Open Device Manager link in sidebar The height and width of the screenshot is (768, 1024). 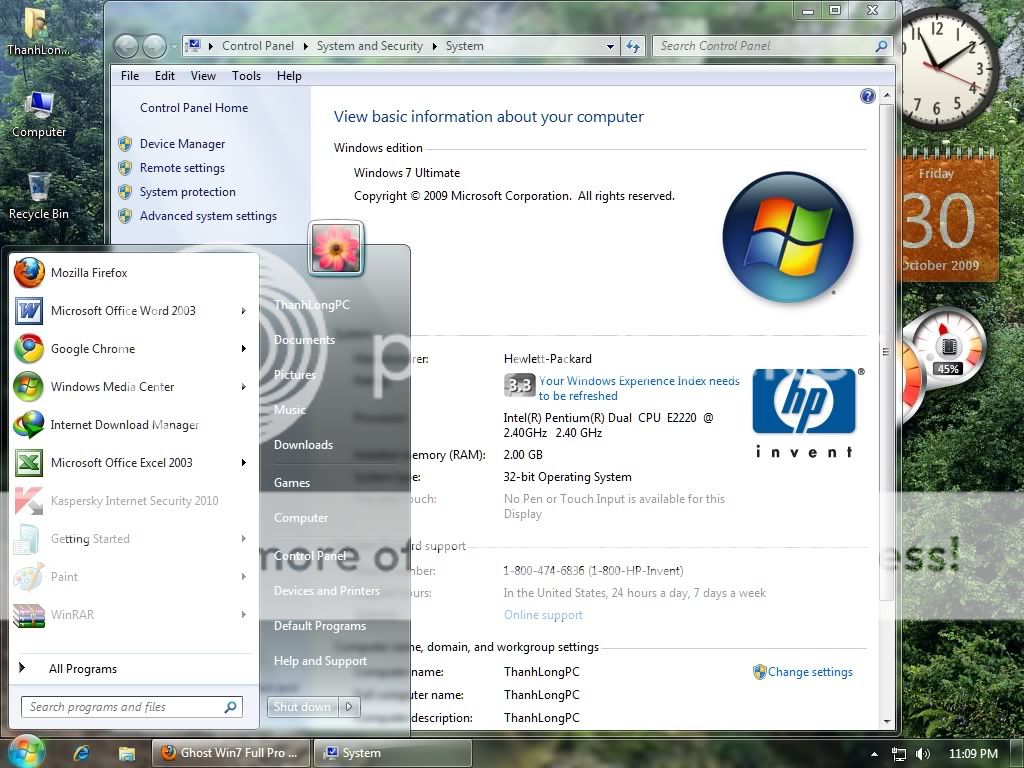pos(182,144)
